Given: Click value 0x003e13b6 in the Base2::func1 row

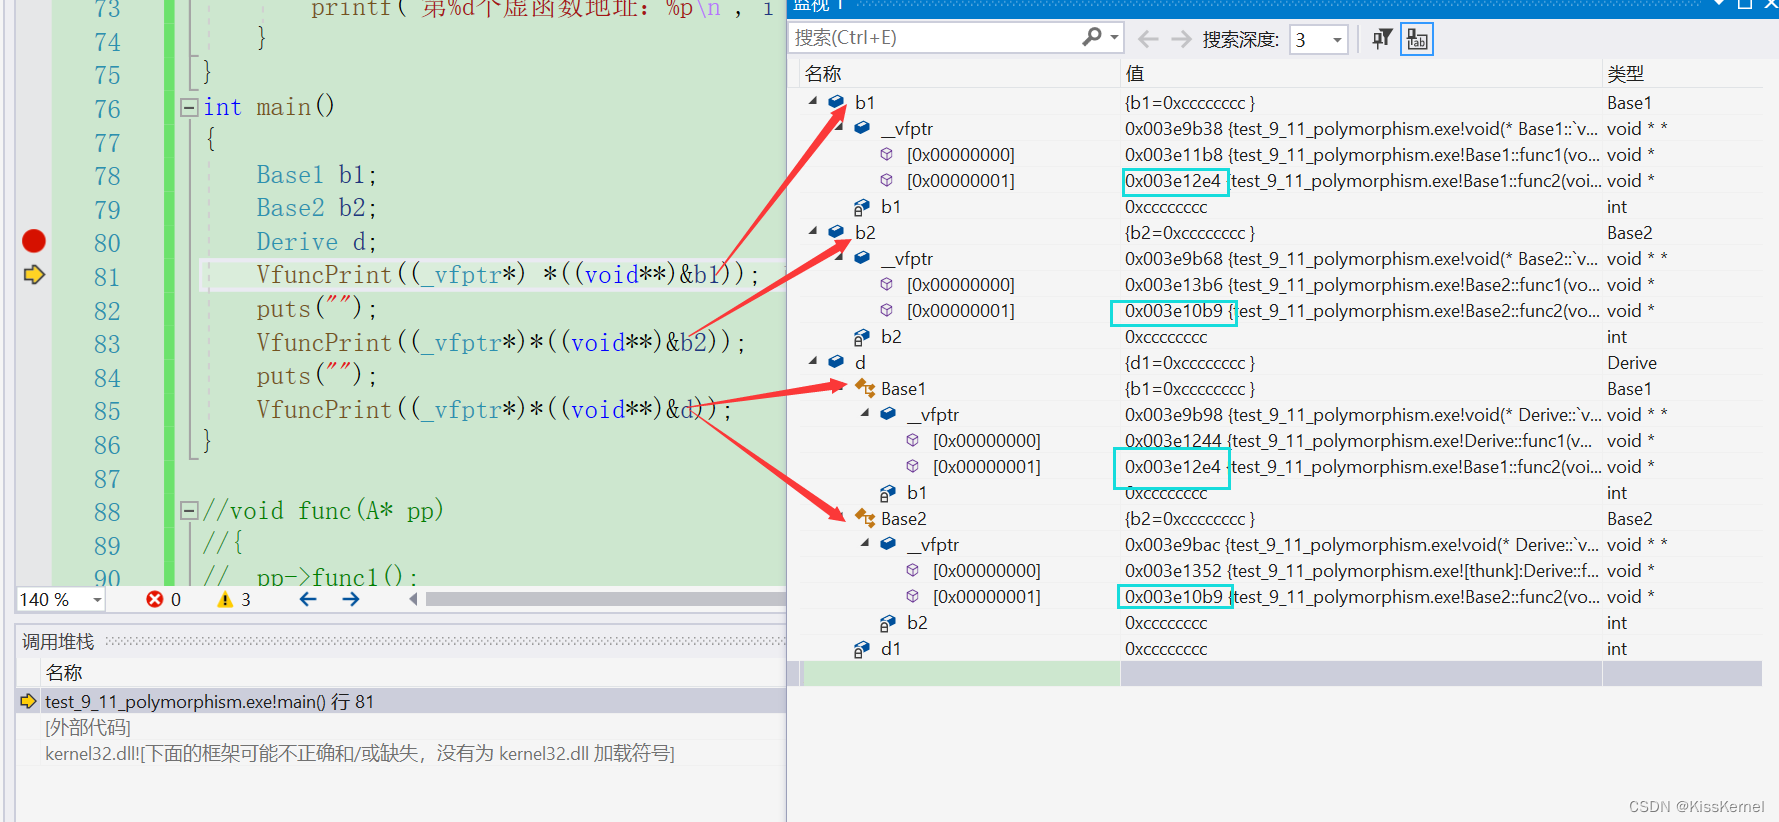Looking at the screenshot, I should (x=1174, y=285).
